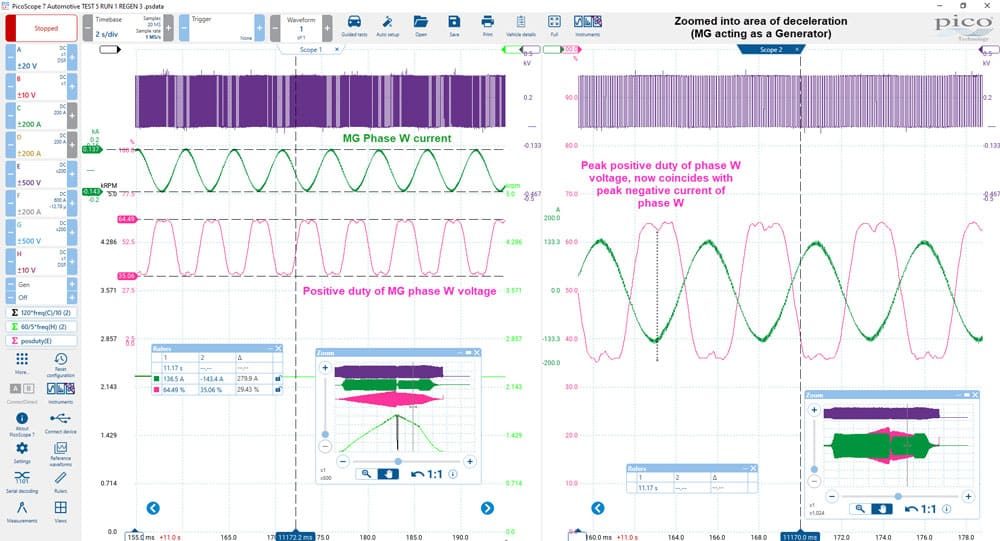
Task: Open the Guided tests car icon
Action: pos(353,26)
